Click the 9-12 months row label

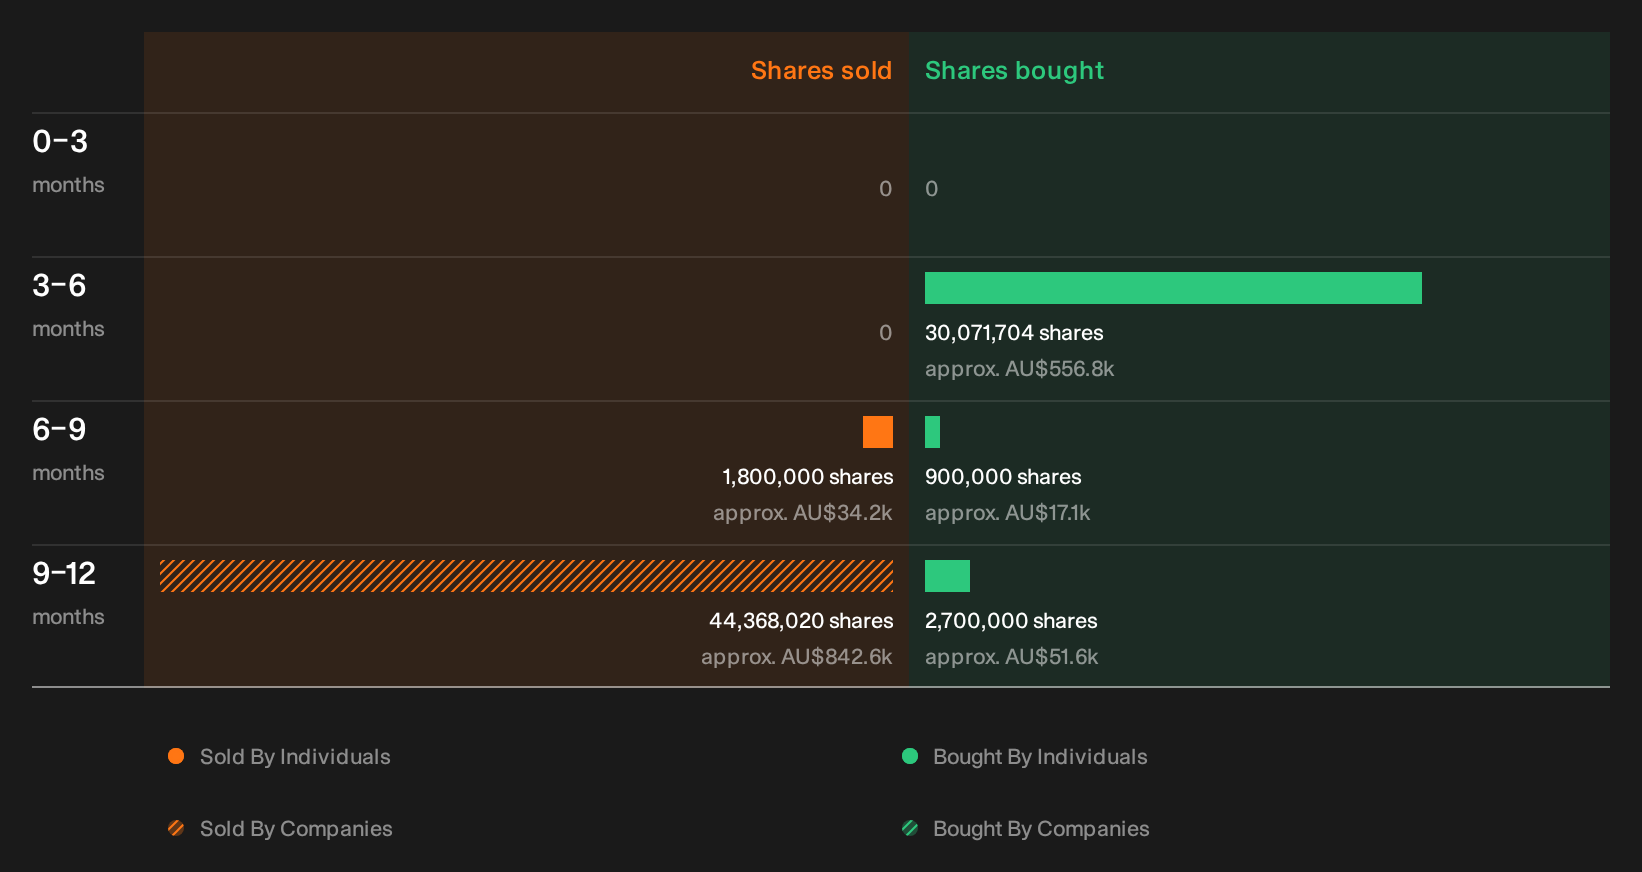(x=68, y=593)
